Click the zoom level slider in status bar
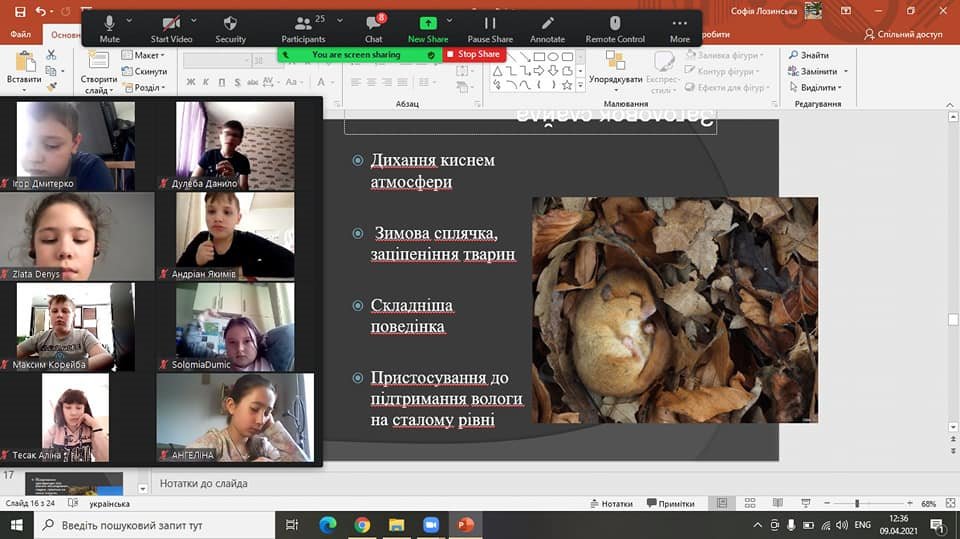Viewport: 960px width, 539px height. (857, 504)
